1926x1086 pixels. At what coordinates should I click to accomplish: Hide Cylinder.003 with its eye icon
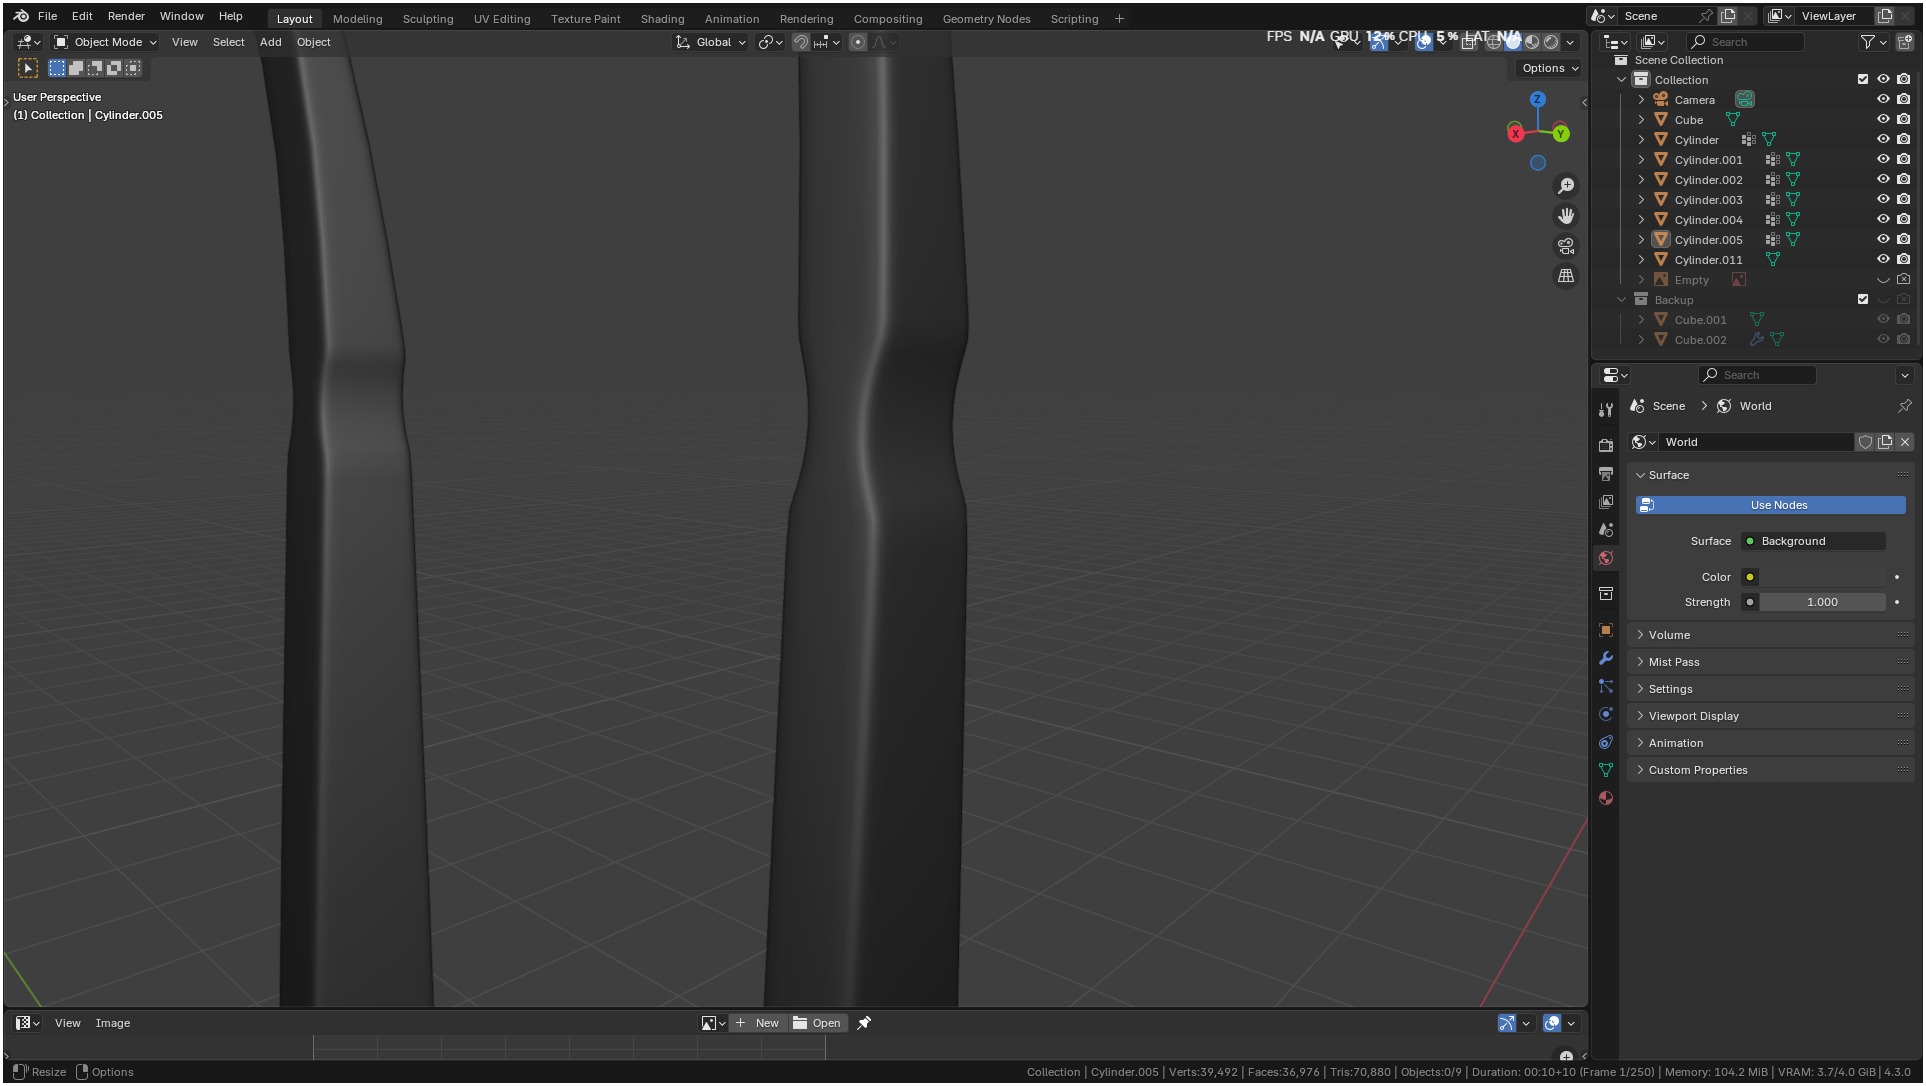click(1883, 200)
